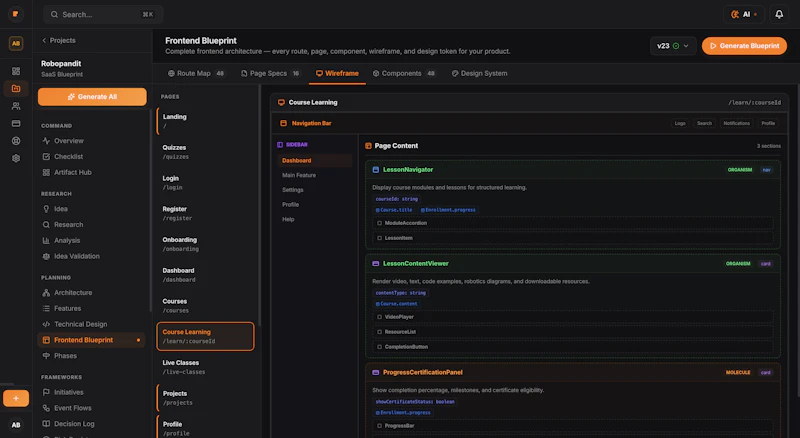Open the projects folder icon in icon rail
The height and width of the screenshot is (438, 800).
[x=16, y=88]
